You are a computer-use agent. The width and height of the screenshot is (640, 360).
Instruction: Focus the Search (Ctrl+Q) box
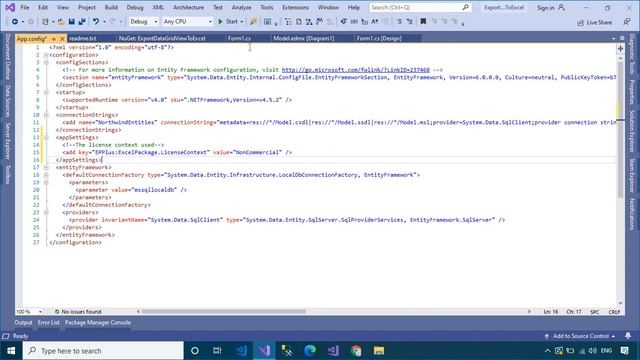point(420,7)
